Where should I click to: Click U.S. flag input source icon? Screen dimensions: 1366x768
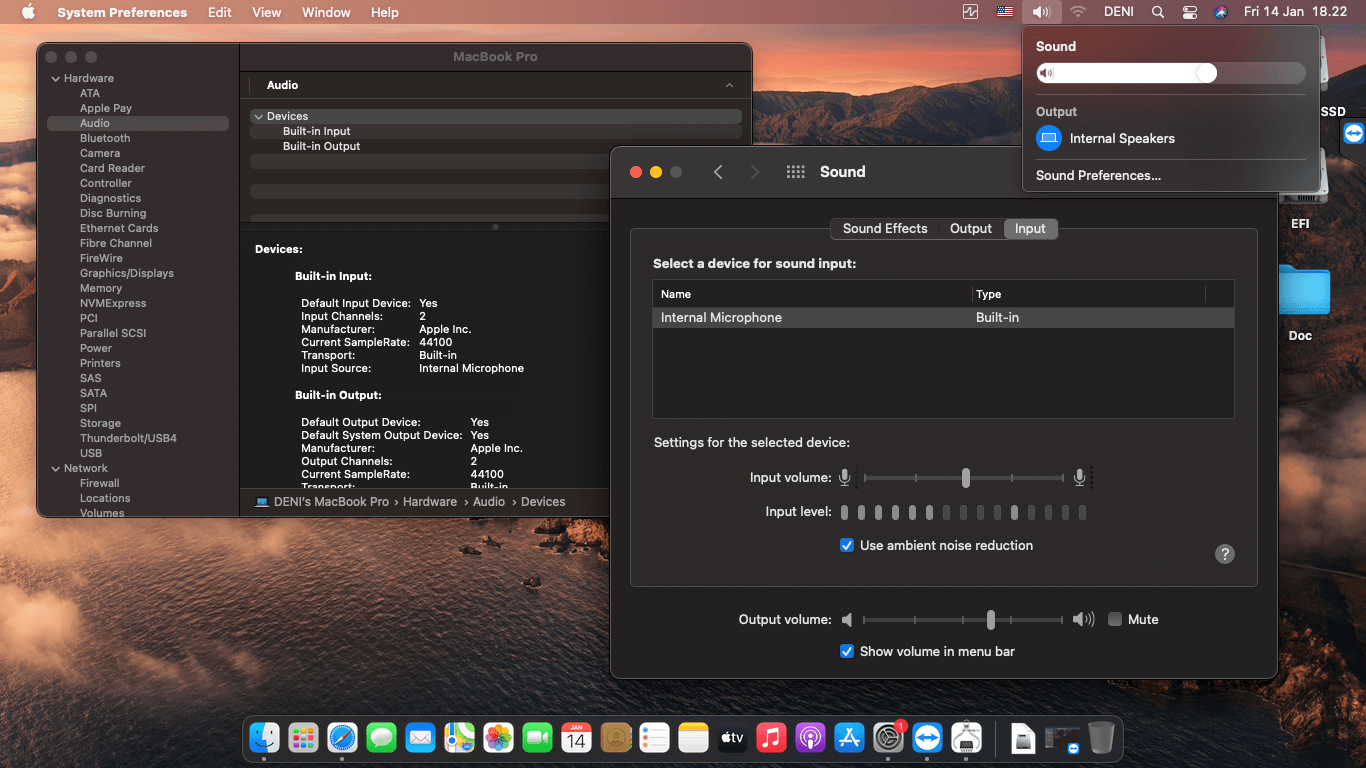[x=1005, y=12]
